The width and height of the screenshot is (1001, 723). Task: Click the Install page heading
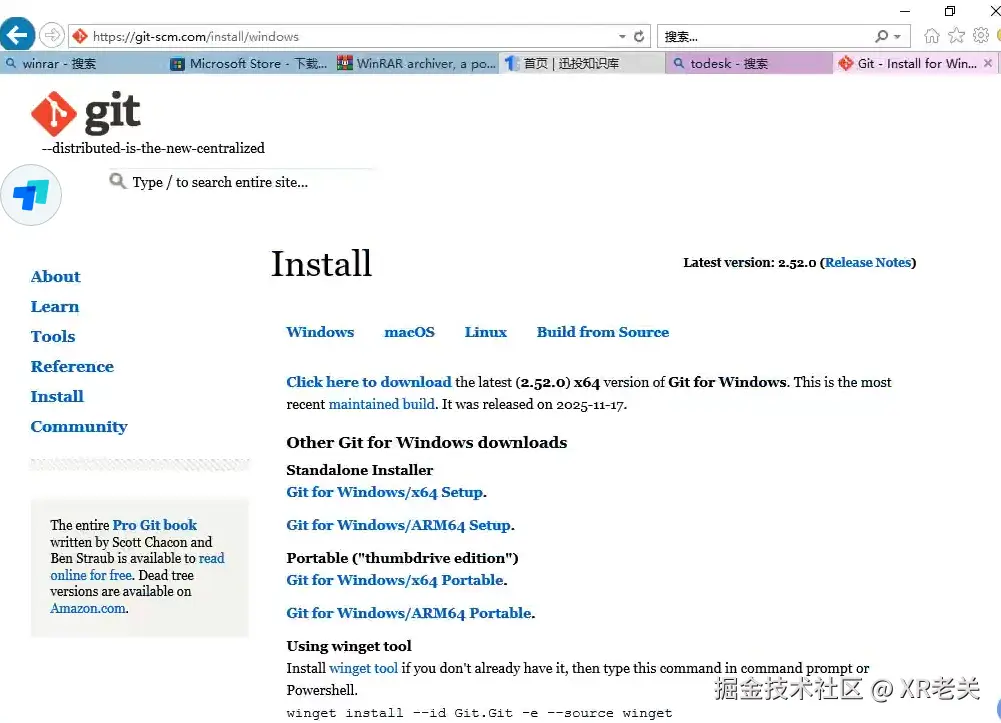pyautogui.click(x=321, y=263)
